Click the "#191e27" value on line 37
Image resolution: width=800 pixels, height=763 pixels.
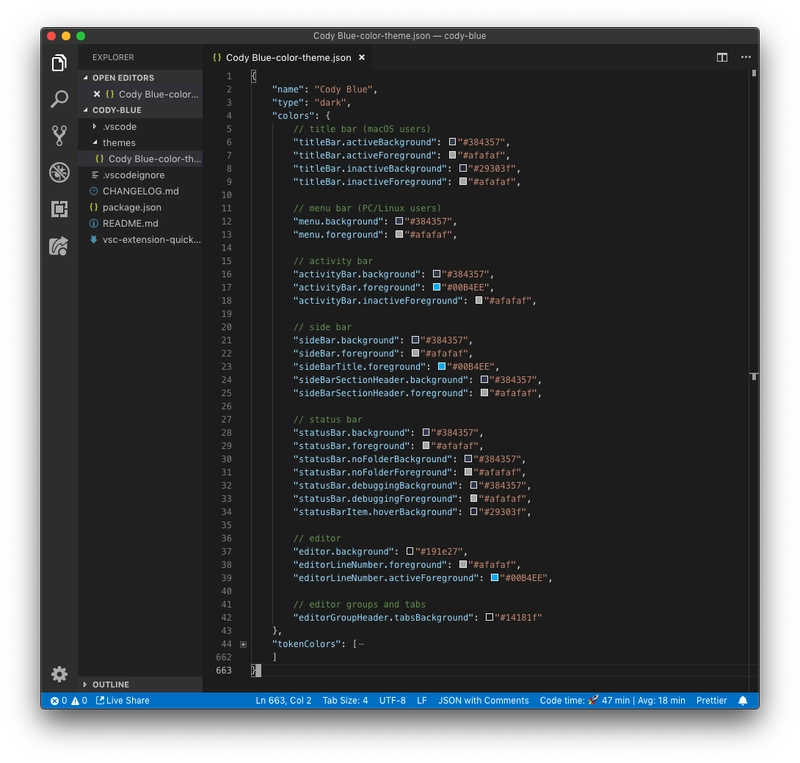[x=439, y=551]
